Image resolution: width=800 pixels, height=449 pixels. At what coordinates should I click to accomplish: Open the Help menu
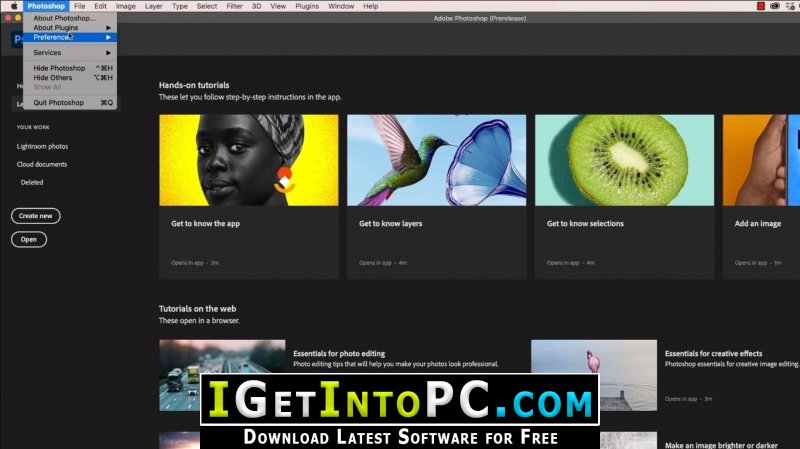pos(370,6)
